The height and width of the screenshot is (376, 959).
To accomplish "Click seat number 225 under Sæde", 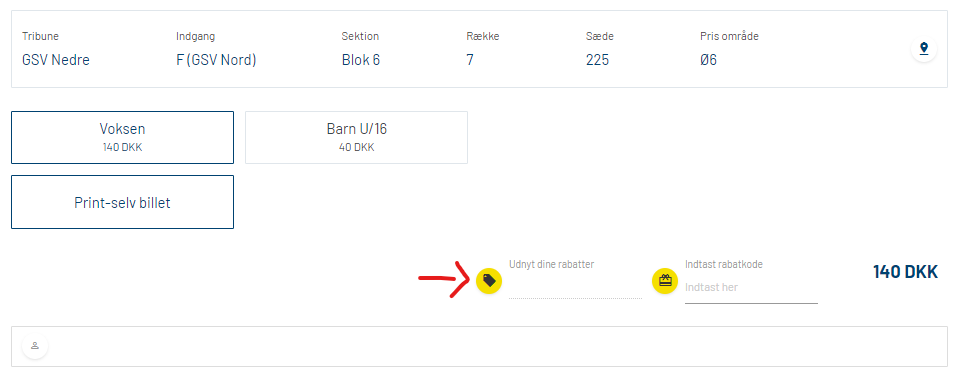I will click(598, 61).
